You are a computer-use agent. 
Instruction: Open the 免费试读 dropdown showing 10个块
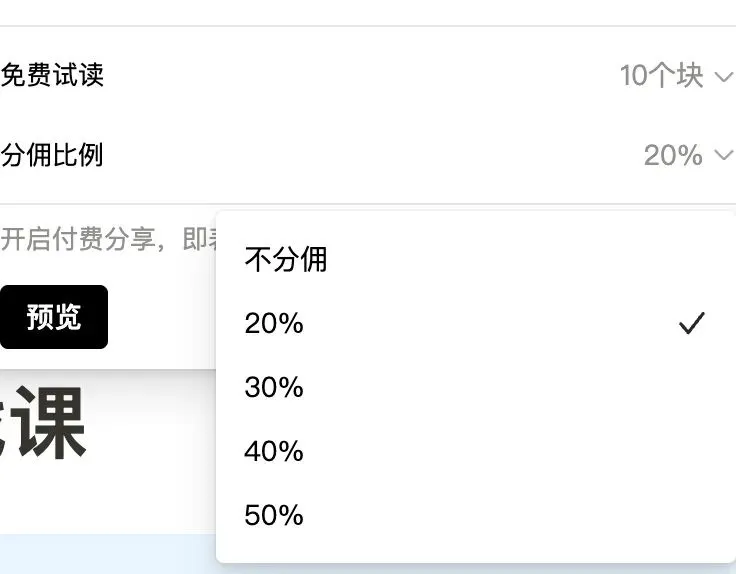(x=662, y=76)
